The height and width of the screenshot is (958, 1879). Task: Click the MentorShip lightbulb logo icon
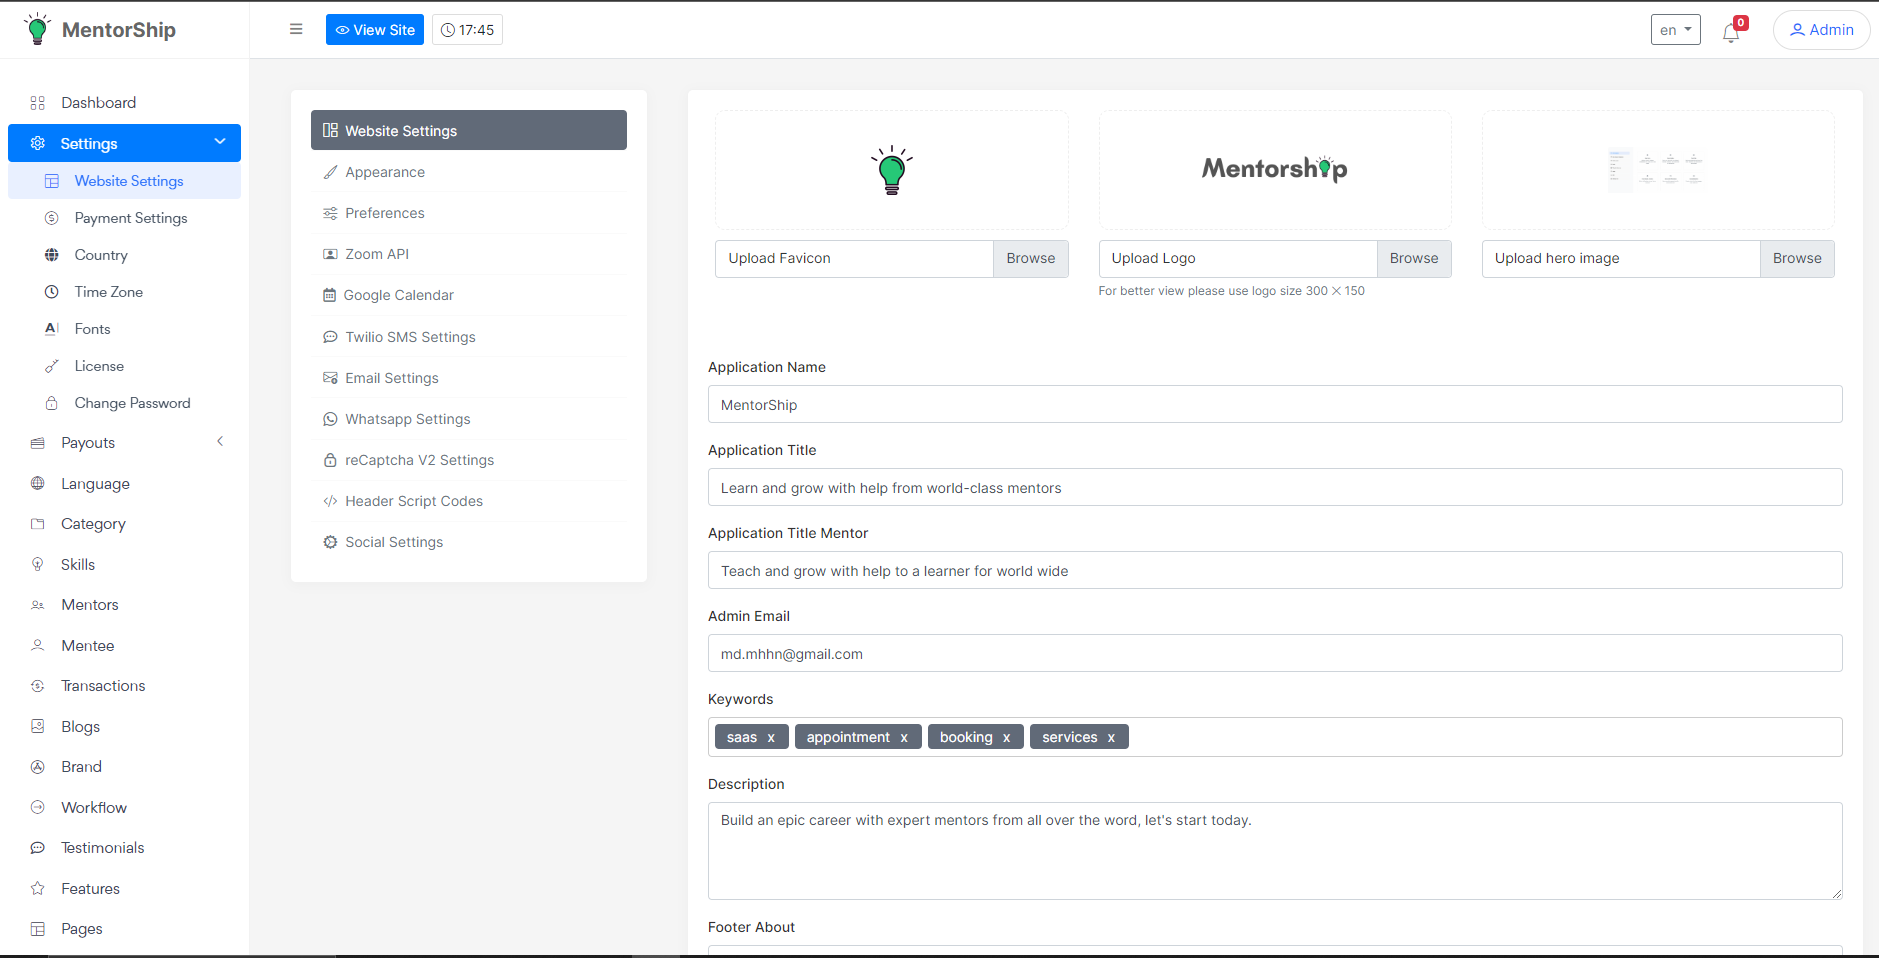37,29
